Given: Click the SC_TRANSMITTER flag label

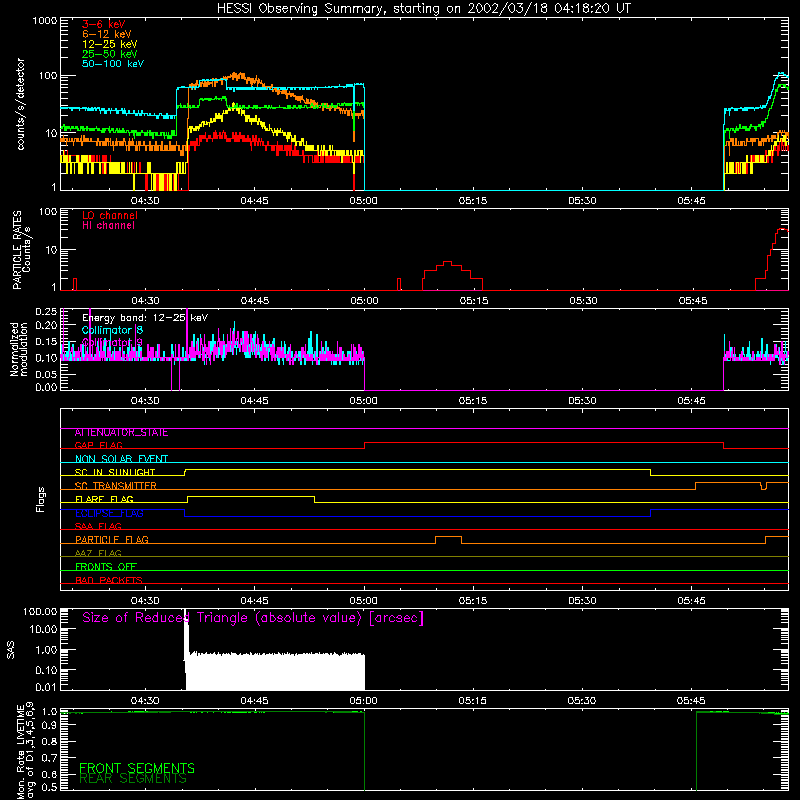Looking at the screenshot, I should (x=115, y=486).
